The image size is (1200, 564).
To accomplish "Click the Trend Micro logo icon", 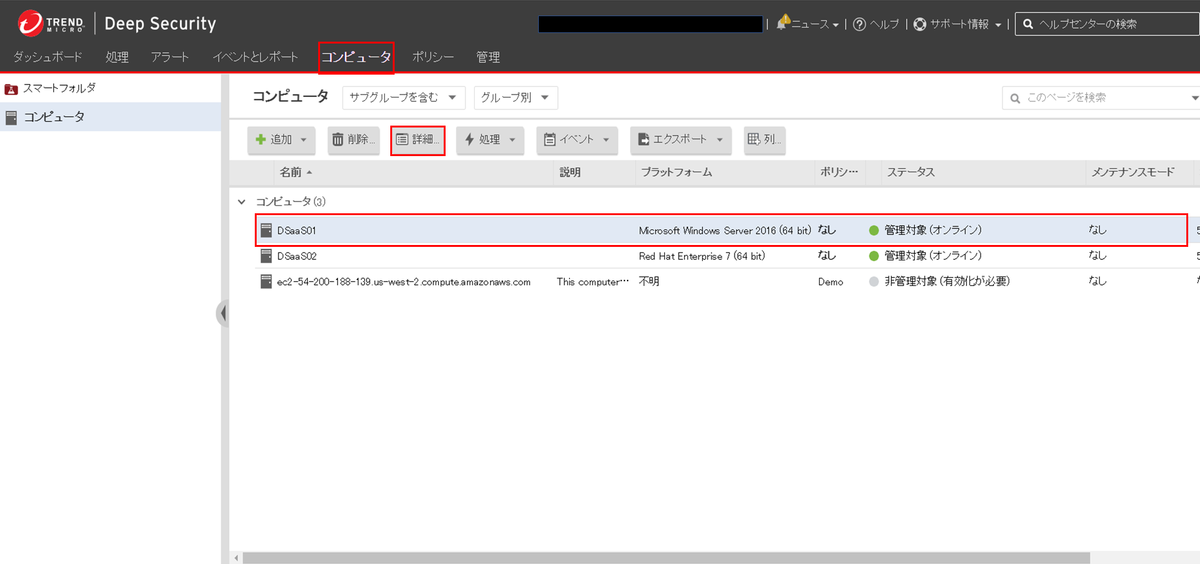I will [30, 23].
